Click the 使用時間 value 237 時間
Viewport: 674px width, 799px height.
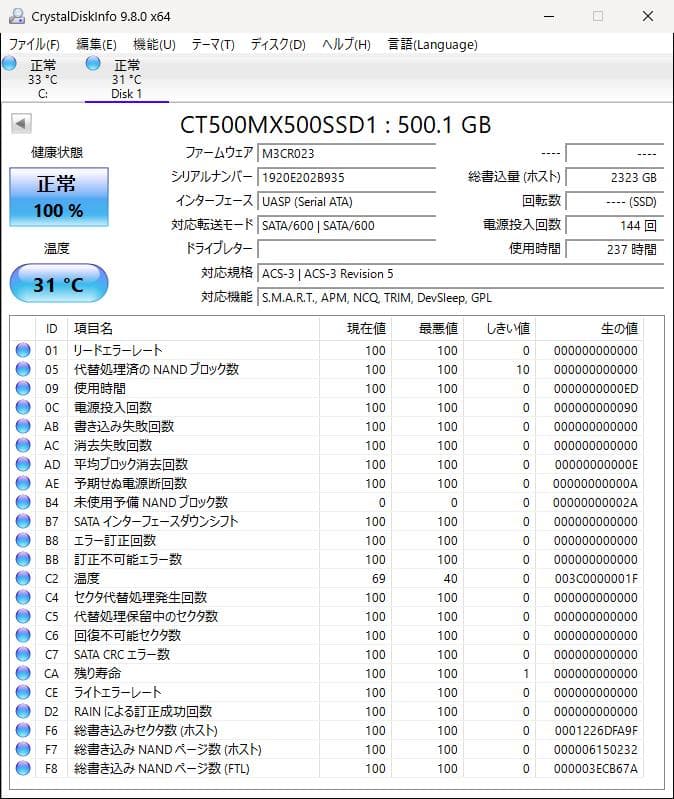click(615, 249)
